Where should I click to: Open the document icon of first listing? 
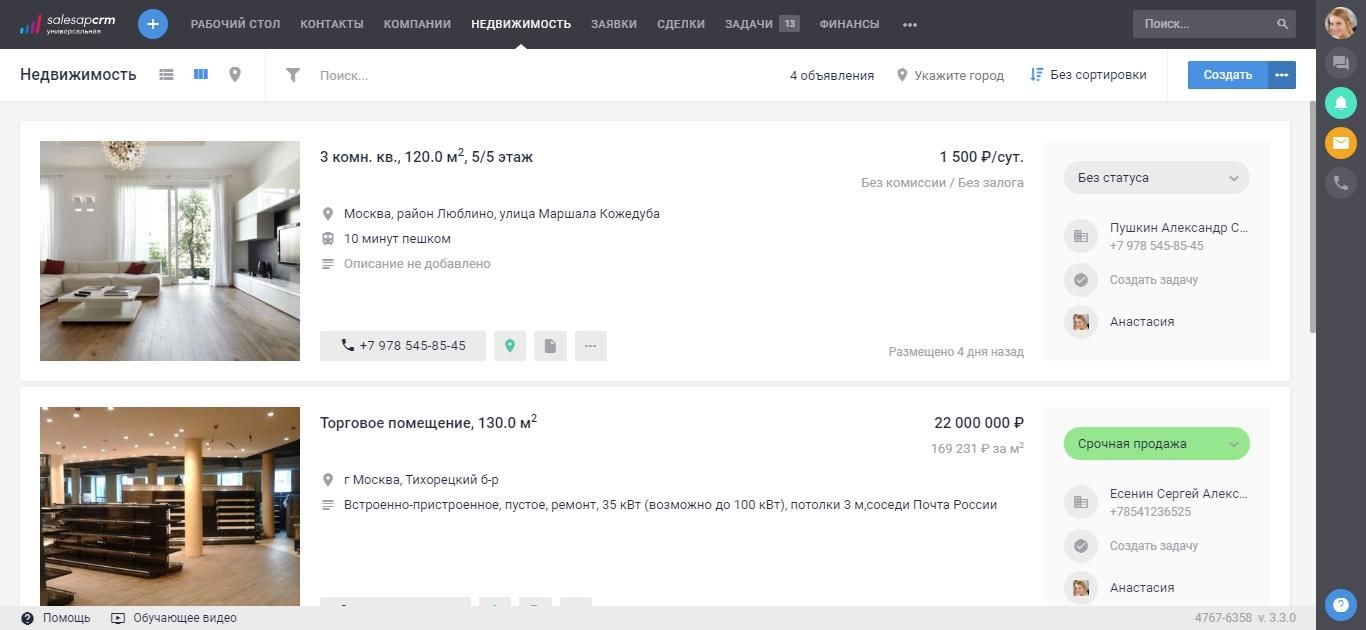coord(550,346)
